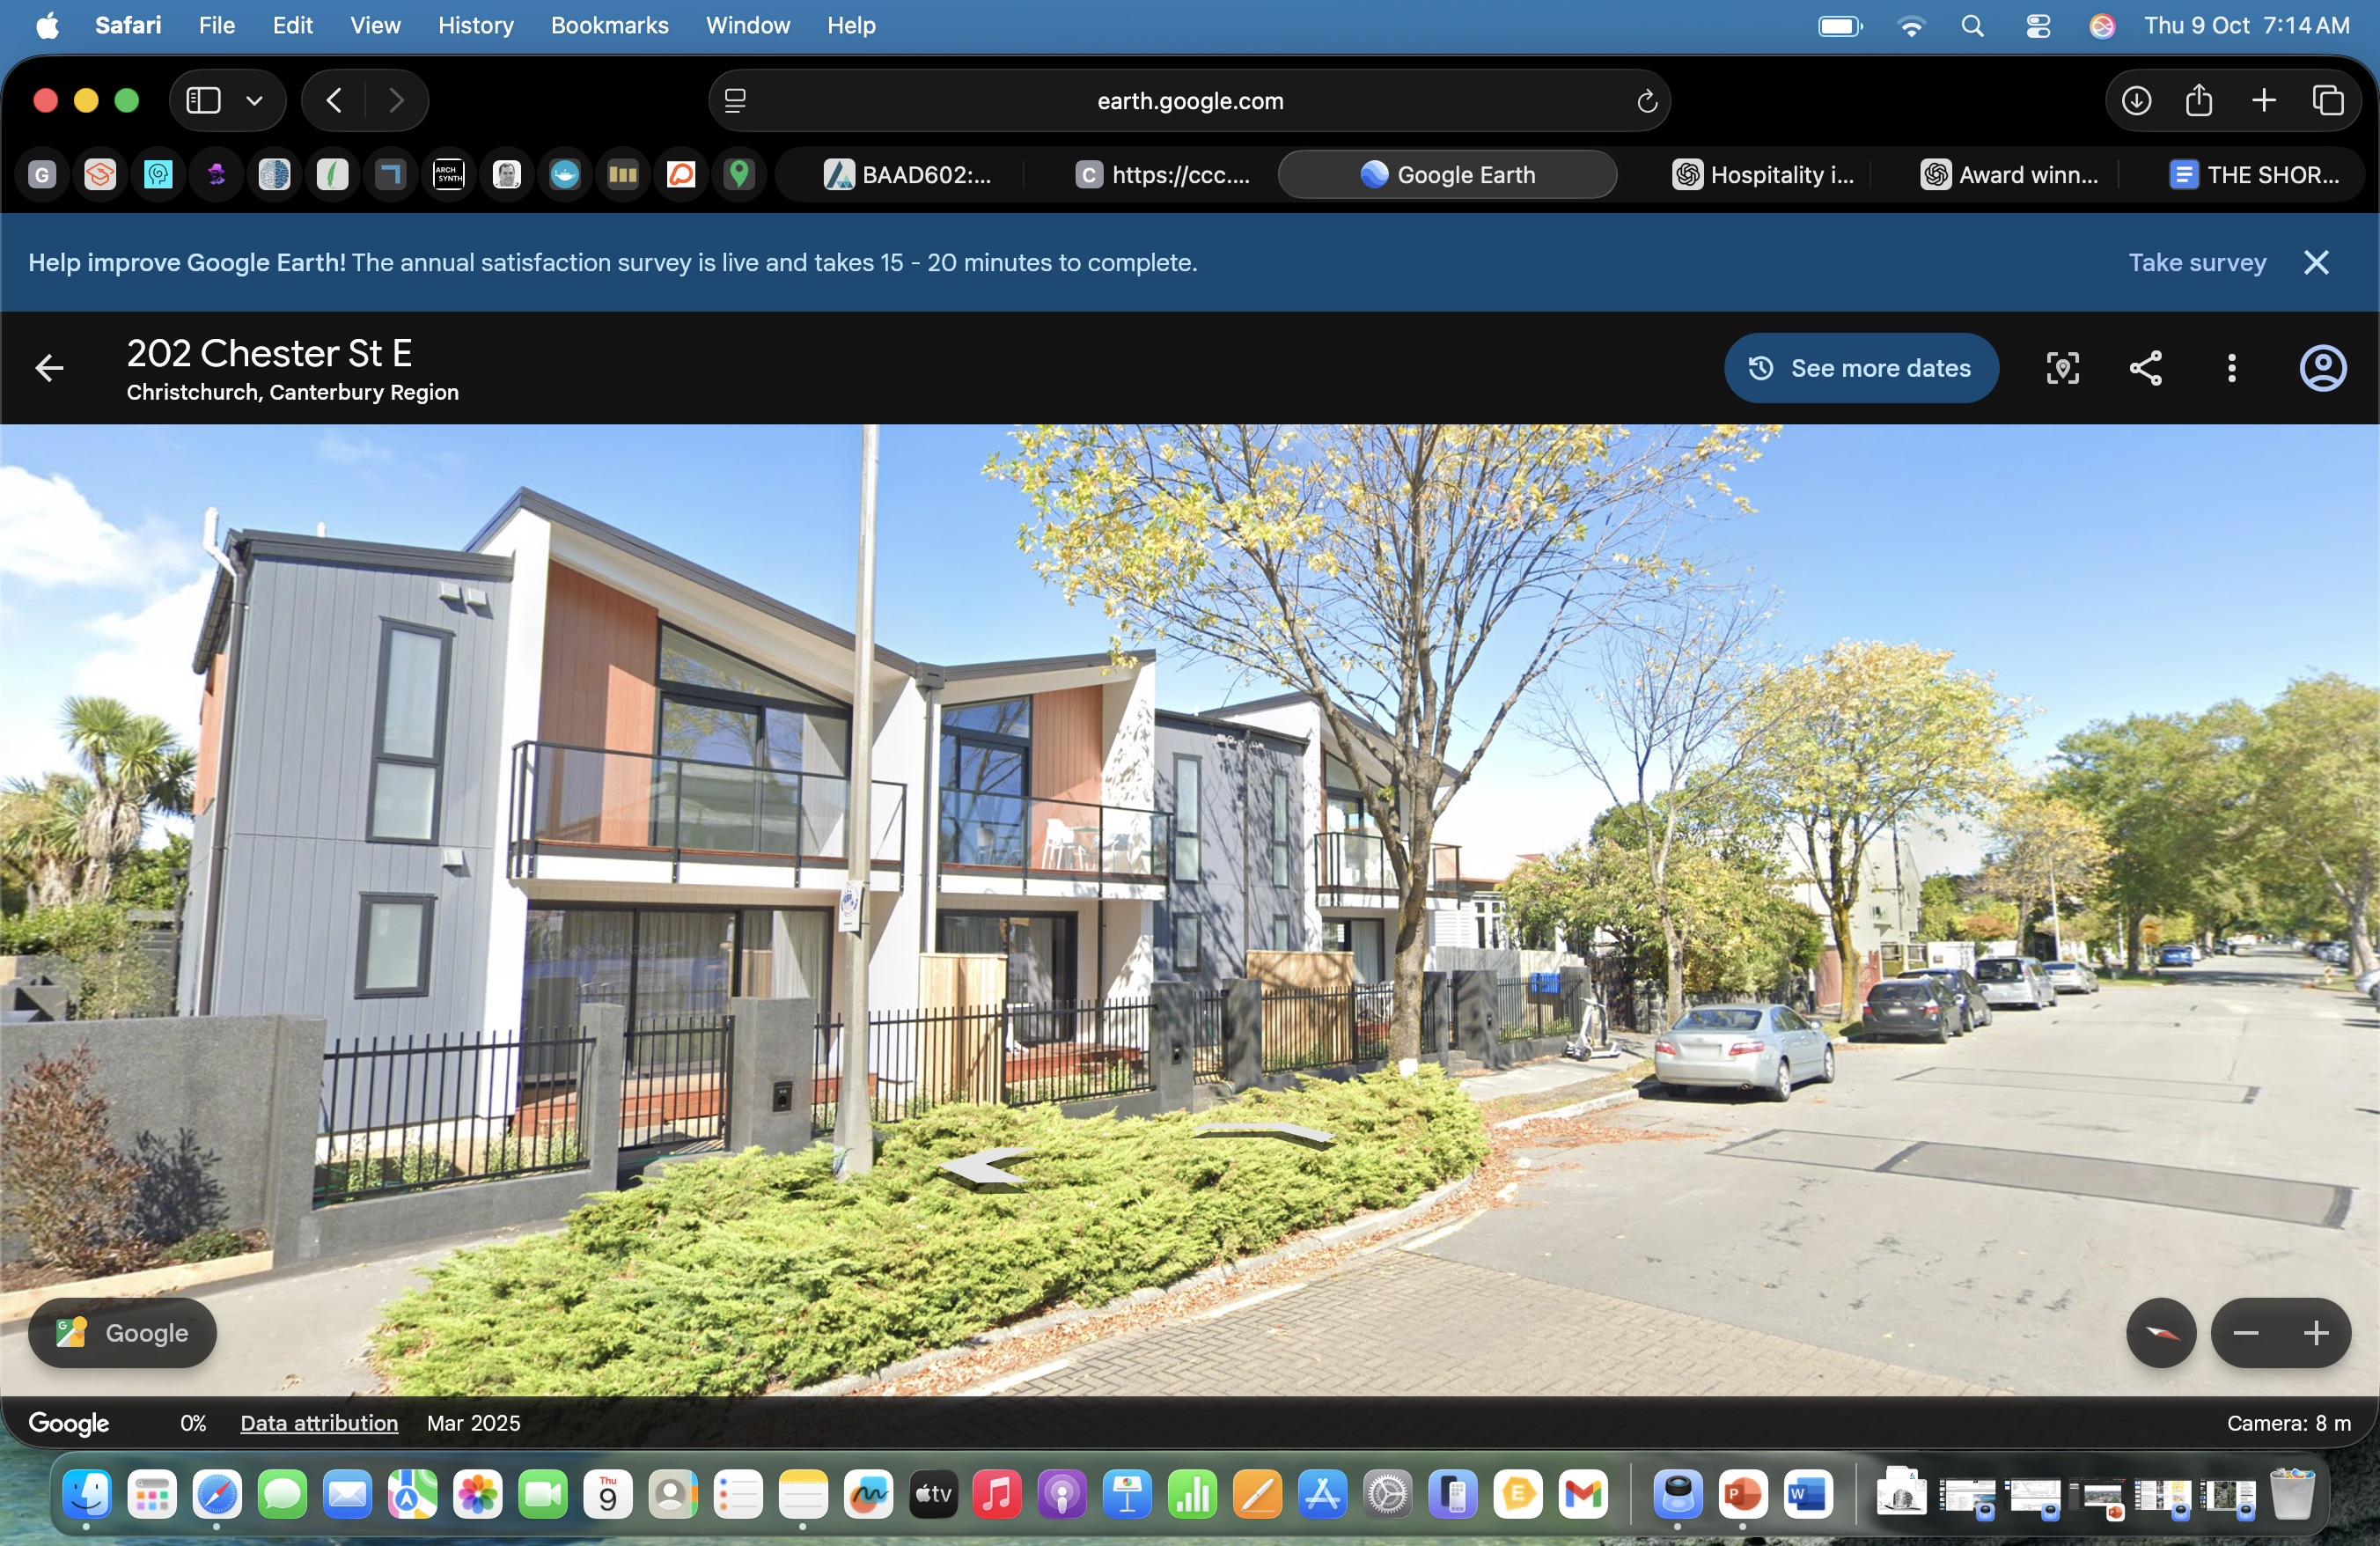This screenshot has height=1546, width=2380.
Task: Open the Take survey link
Action: [x=2196, y=262]
